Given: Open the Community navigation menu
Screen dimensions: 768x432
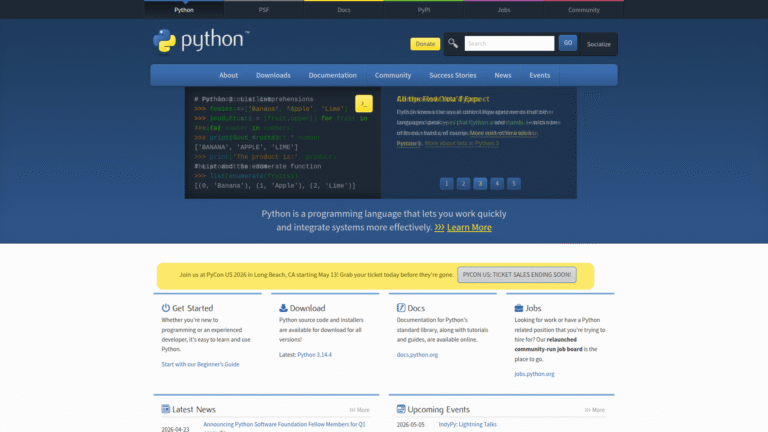Looking at the screenshot, I should pyautogui.click(x=393, y=75).
